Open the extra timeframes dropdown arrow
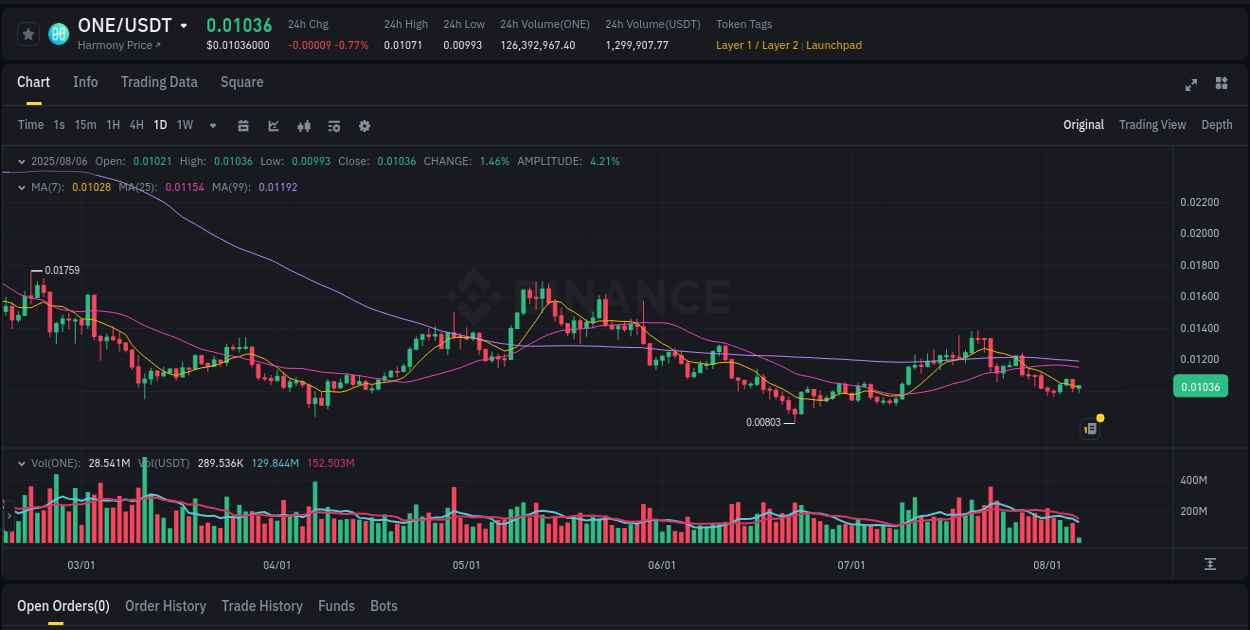 211,126
